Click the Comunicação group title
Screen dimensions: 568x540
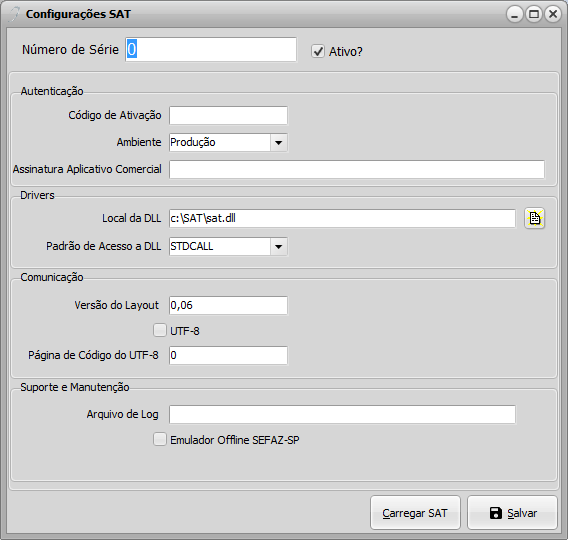pos(52,277)
